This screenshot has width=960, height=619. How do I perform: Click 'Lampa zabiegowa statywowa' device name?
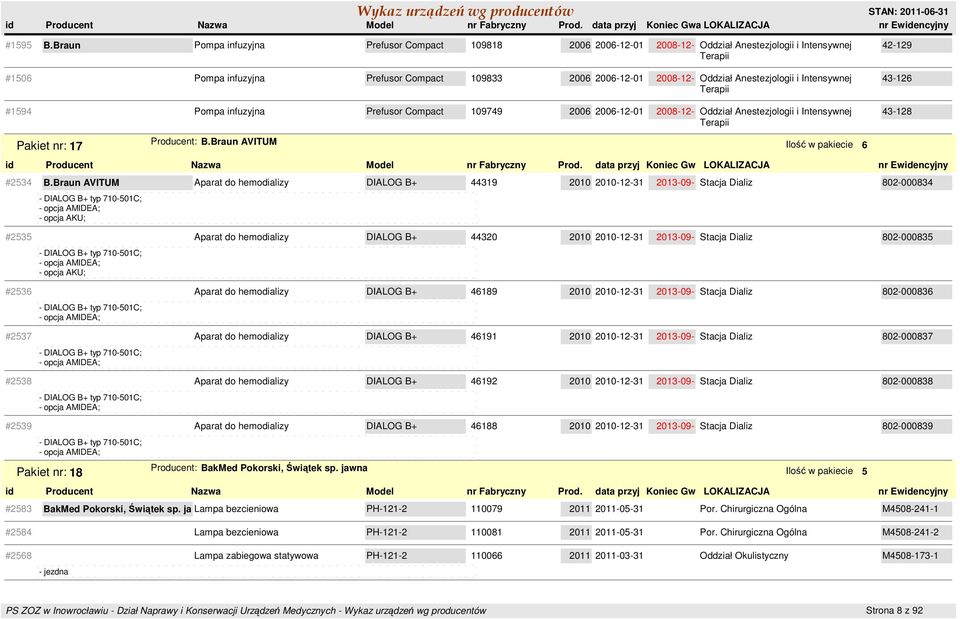(256, 555)
